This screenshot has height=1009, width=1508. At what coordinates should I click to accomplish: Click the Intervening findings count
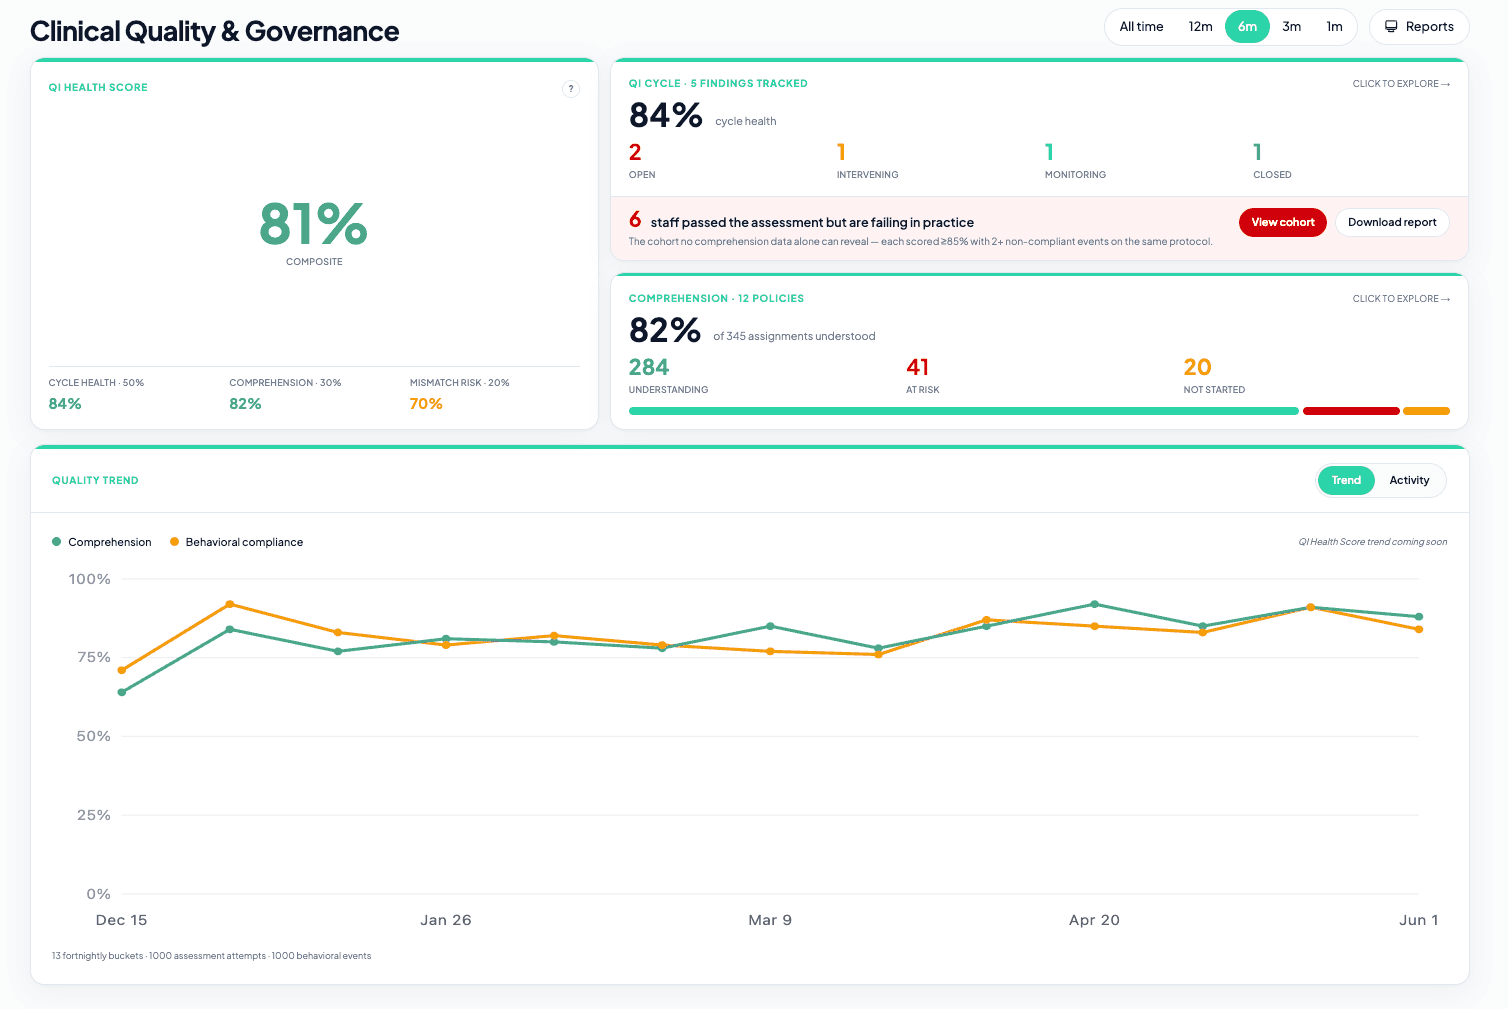pyautogui.click(x=841, y=152)
